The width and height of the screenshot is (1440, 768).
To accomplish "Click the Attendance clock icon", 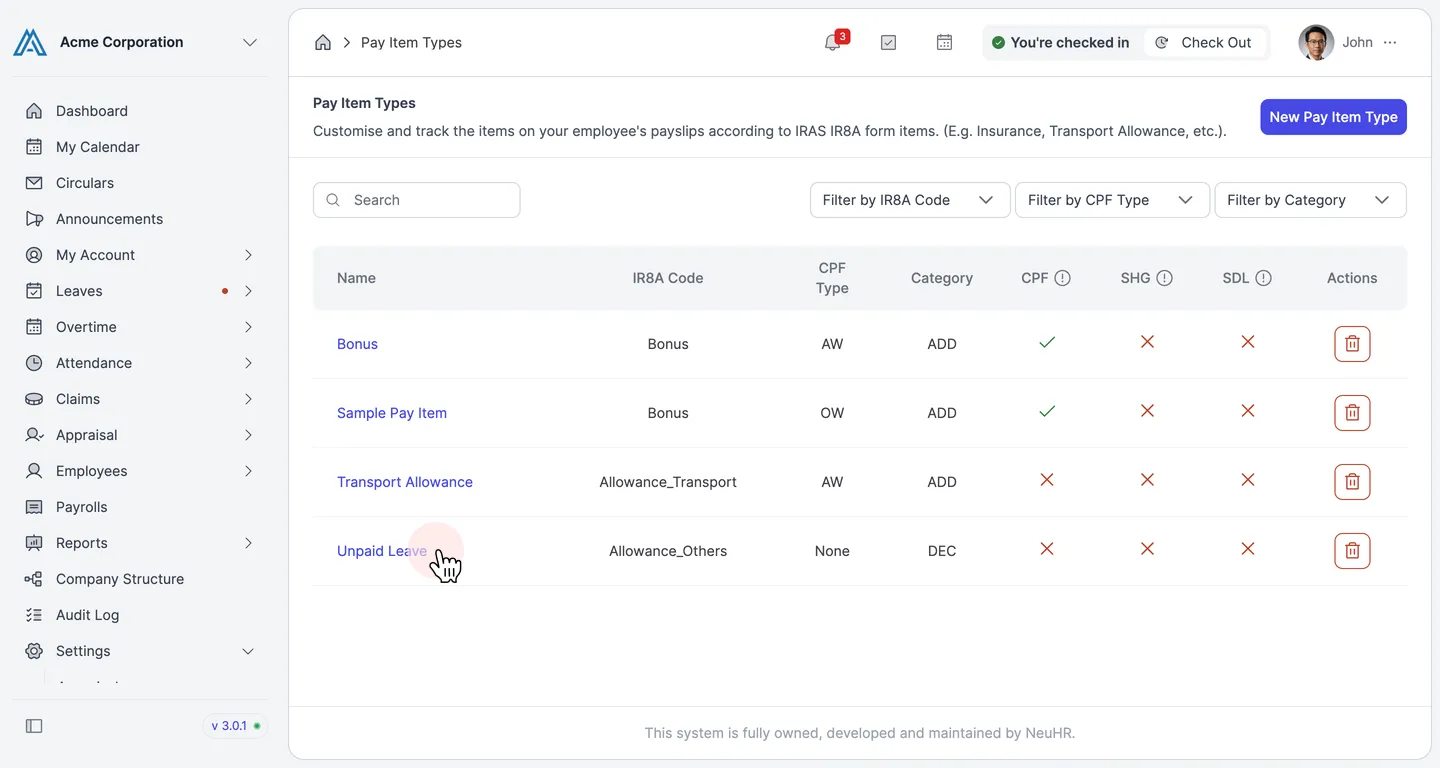I will coord(34,363).
